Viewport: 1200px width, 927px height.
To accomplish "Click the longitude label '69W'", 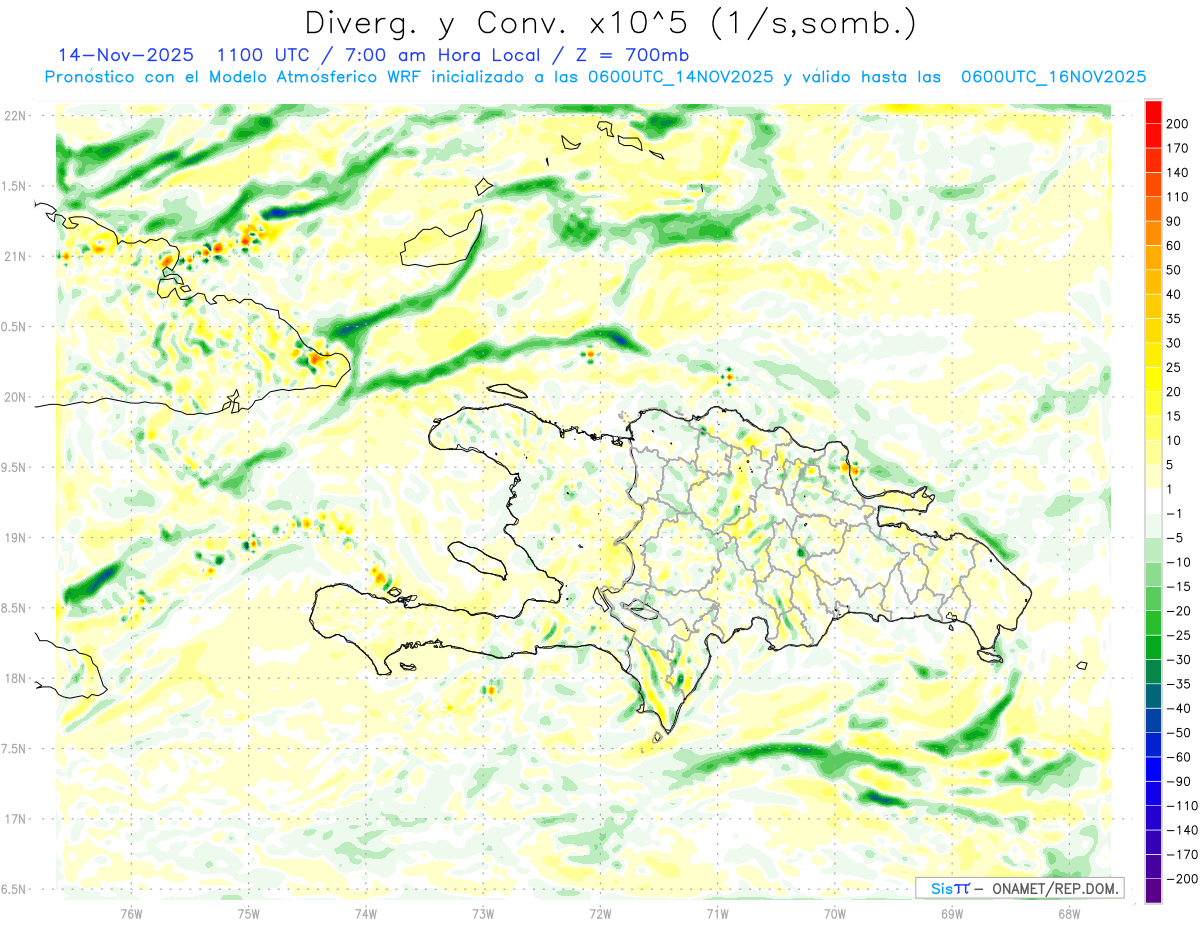I will coord(952,914).
